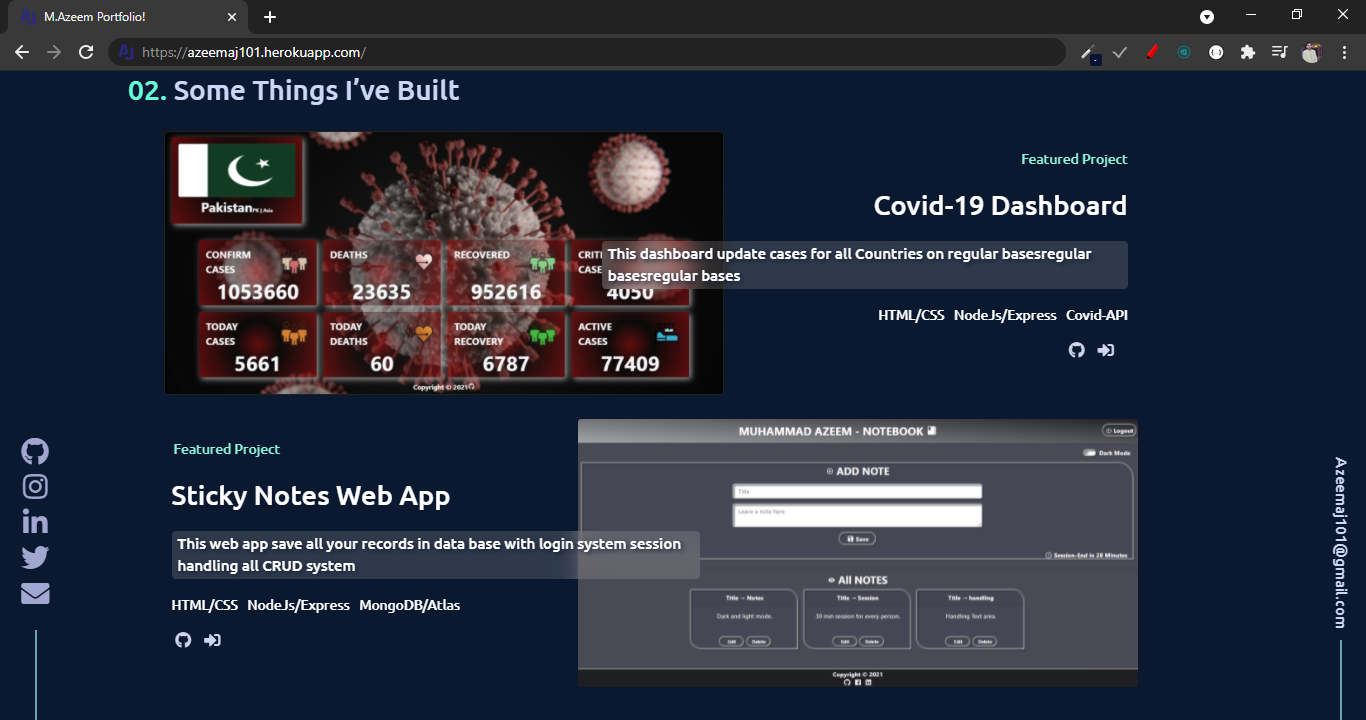This screenshot has width=1366, height=720.
Task: Open a new browser tab
Action: click(270, 17)
